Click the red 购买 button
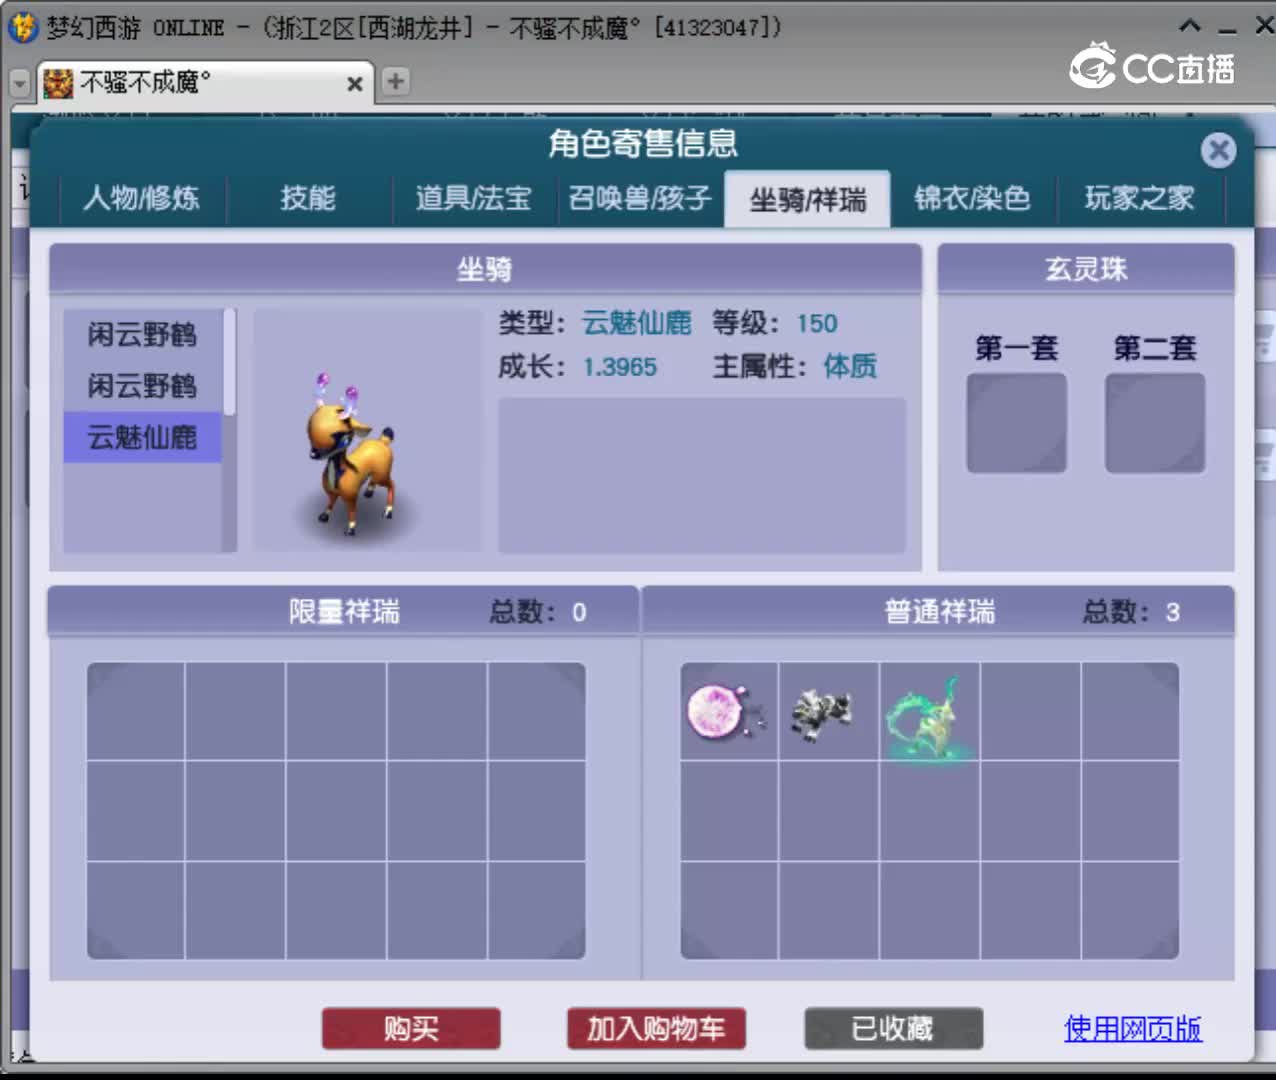 (411, 1028)
